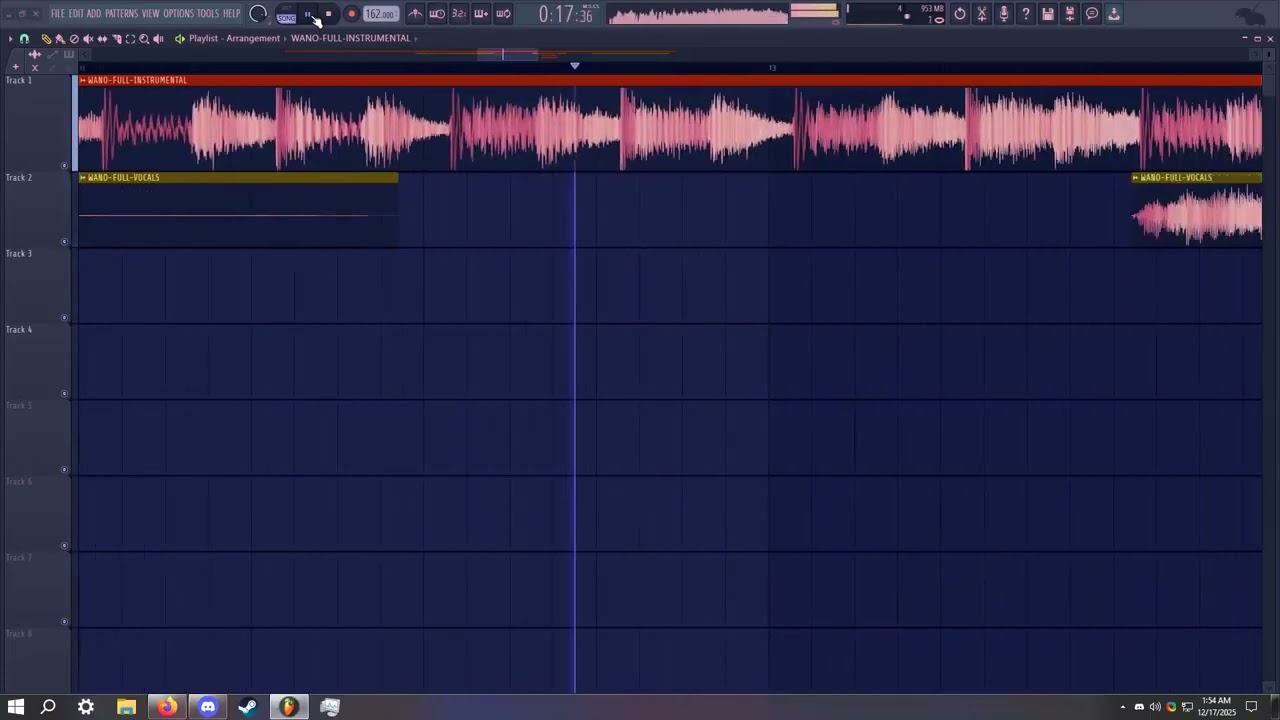Toggle PAT/SONG mode switch

coord(287,14)
